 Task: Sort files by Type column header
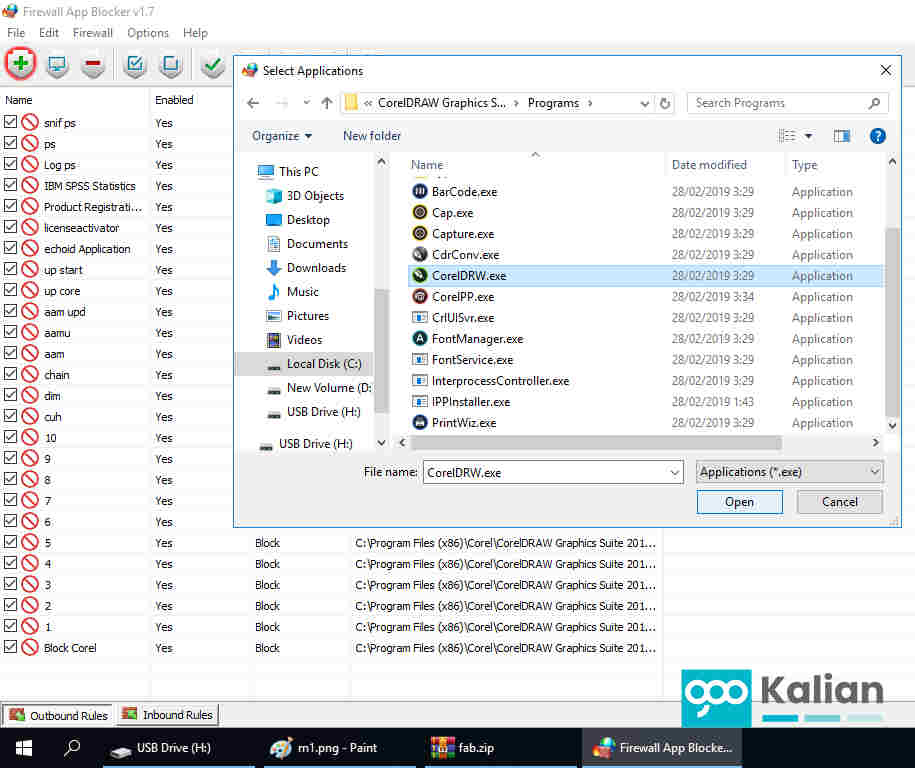pos(804,165)
